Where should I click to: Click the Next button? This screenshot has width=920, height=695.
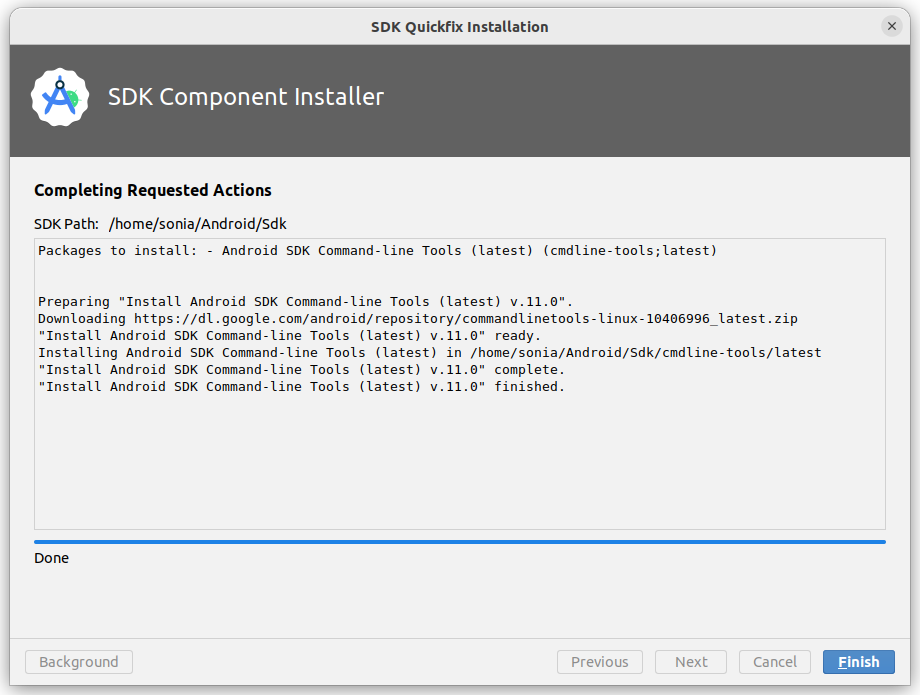click(x=691, y=662)
